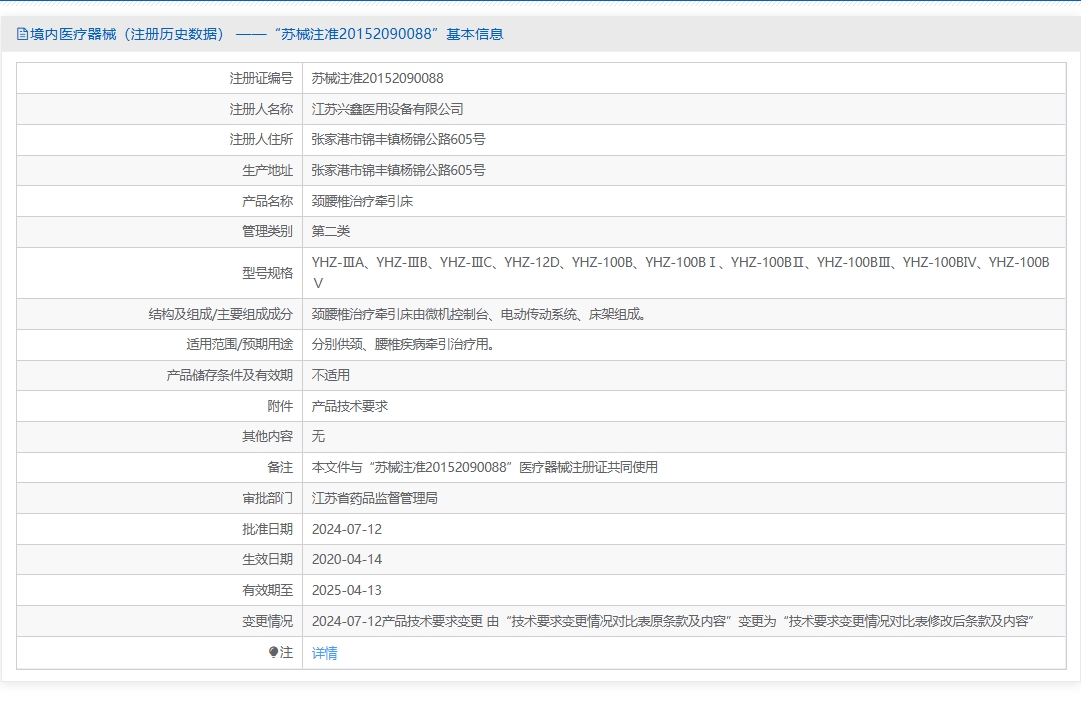Click the value 第二类
Viewport: 1081px width, 703px height.
pos(331,231)
